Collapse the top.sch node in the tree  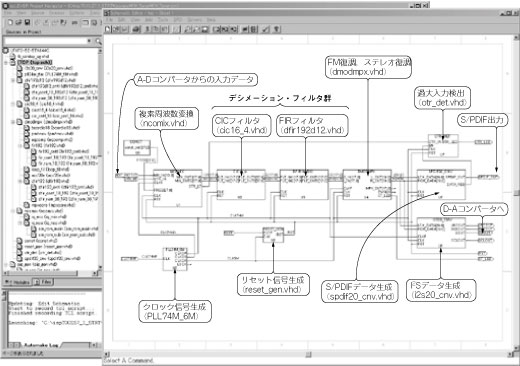point(6,62)
